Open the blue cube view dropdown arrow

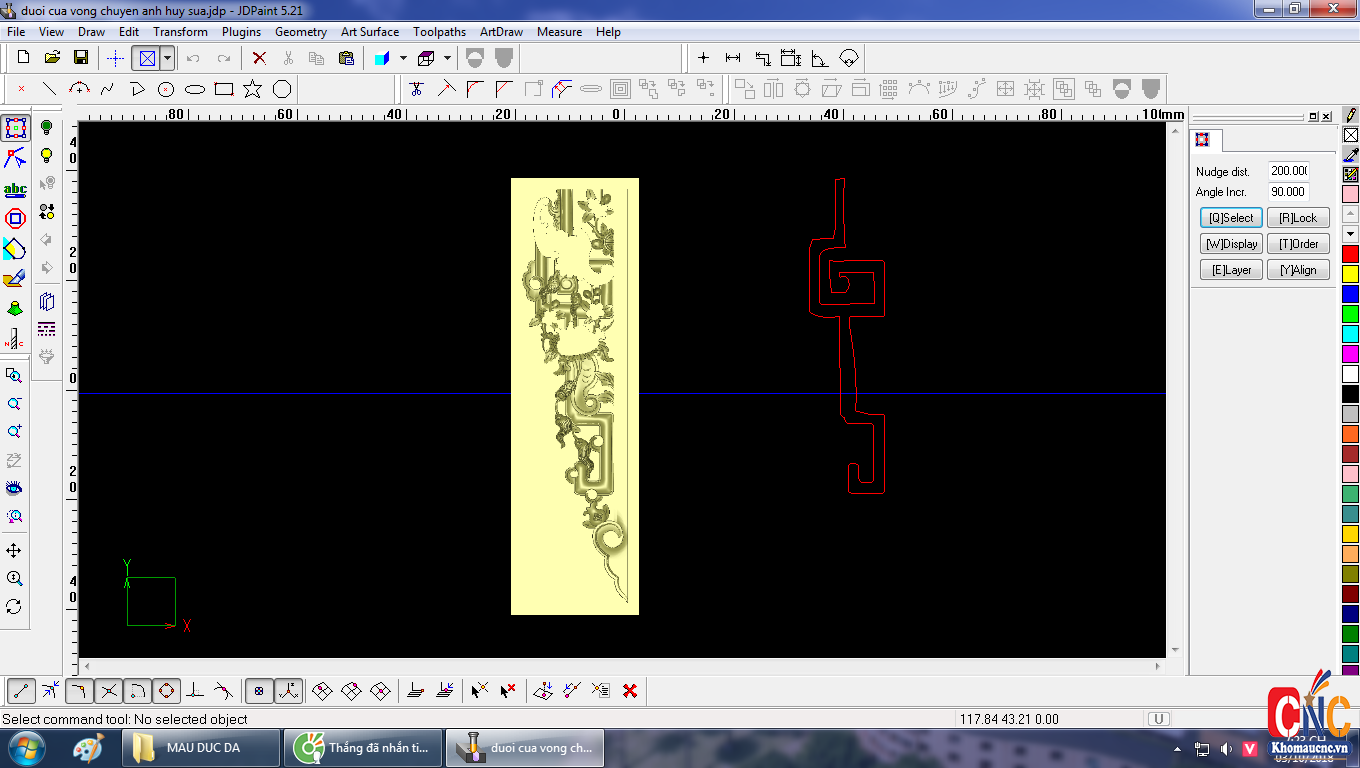click(403, 58)
